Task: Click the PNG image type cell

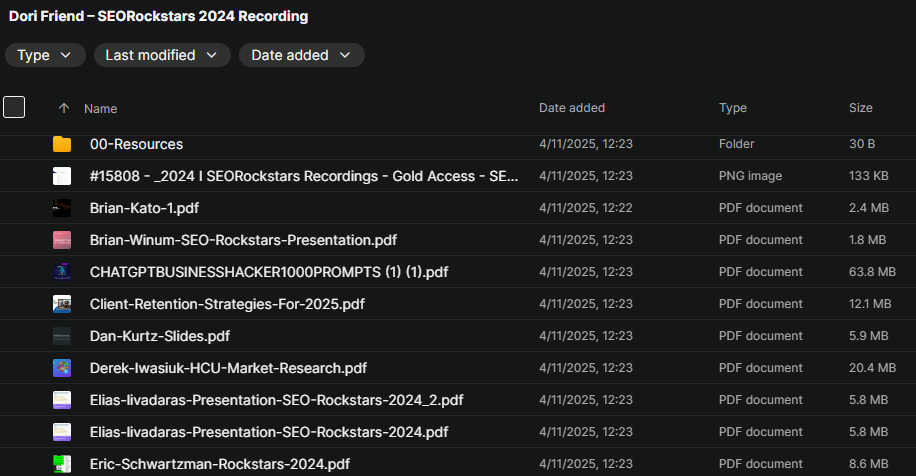Action: point(750,176)
